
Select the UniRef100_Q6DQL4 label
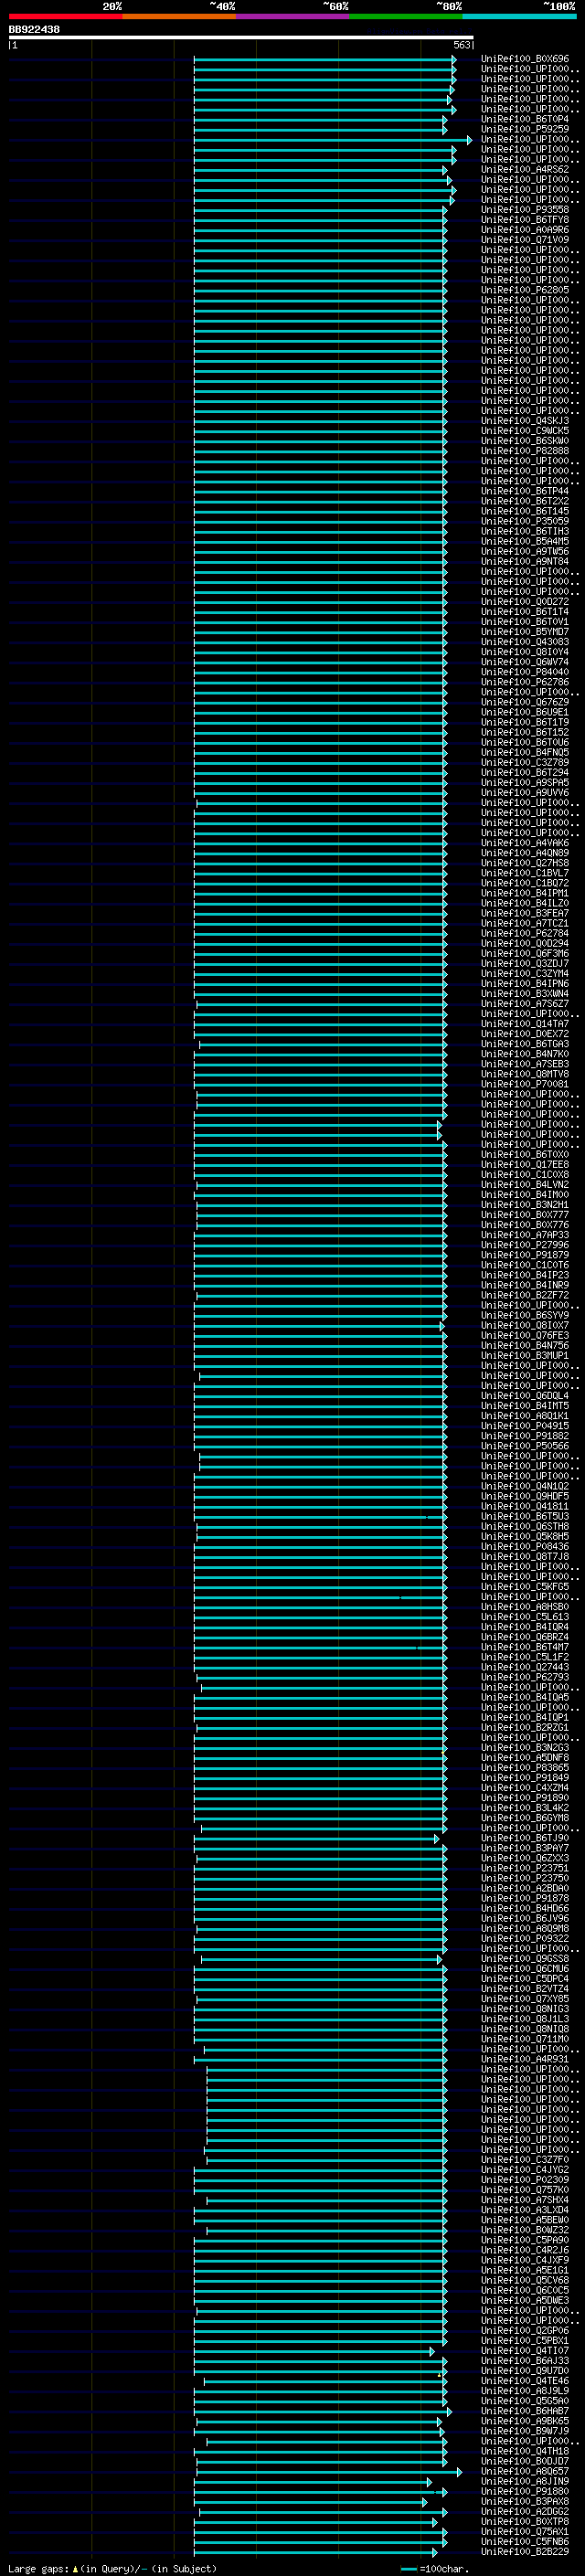tap(524, 1396)
